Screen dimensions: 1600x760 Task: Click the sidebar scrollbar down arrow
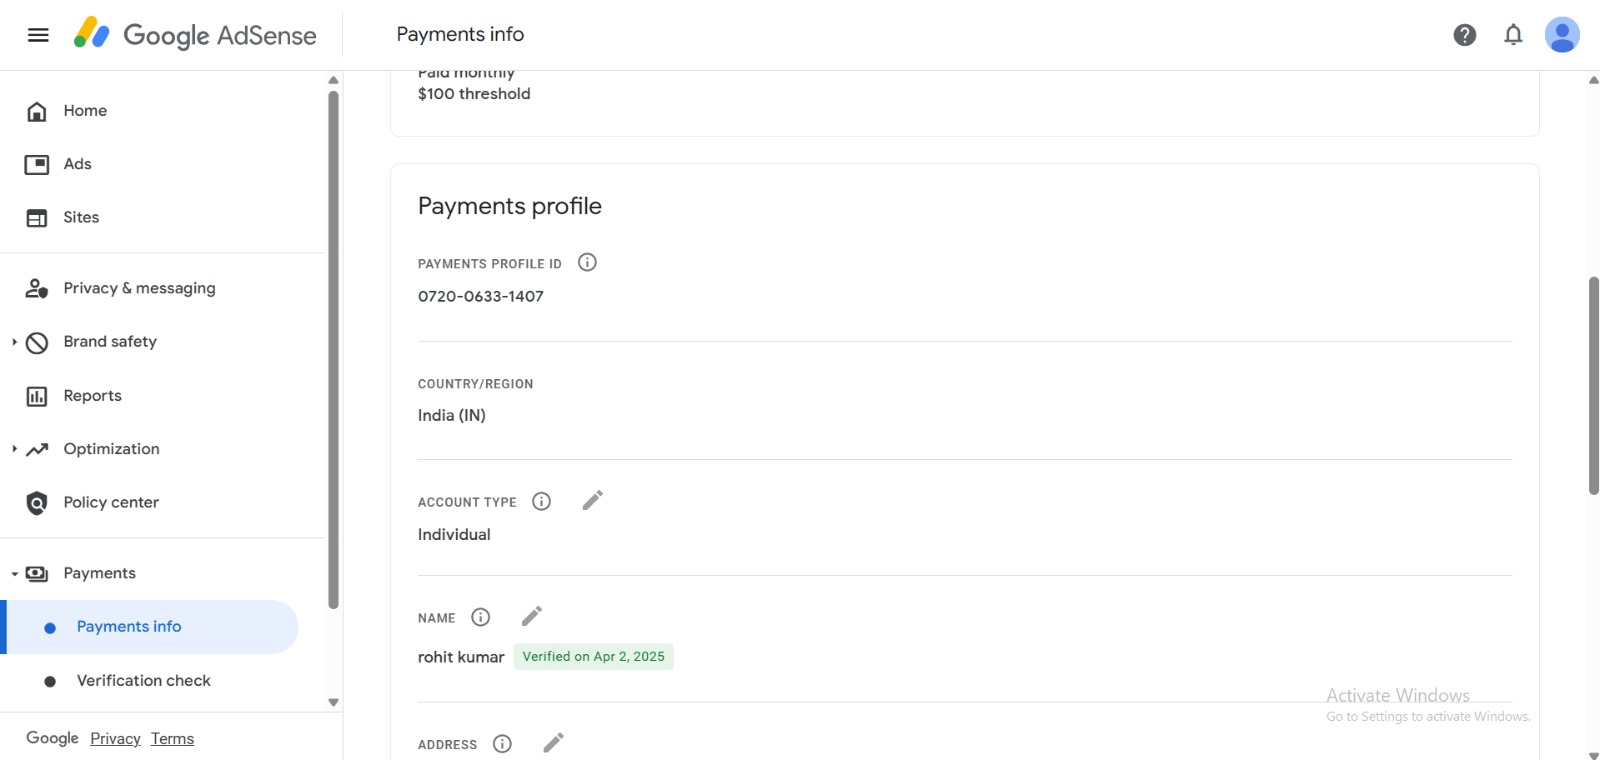click(x=334, y=702)
